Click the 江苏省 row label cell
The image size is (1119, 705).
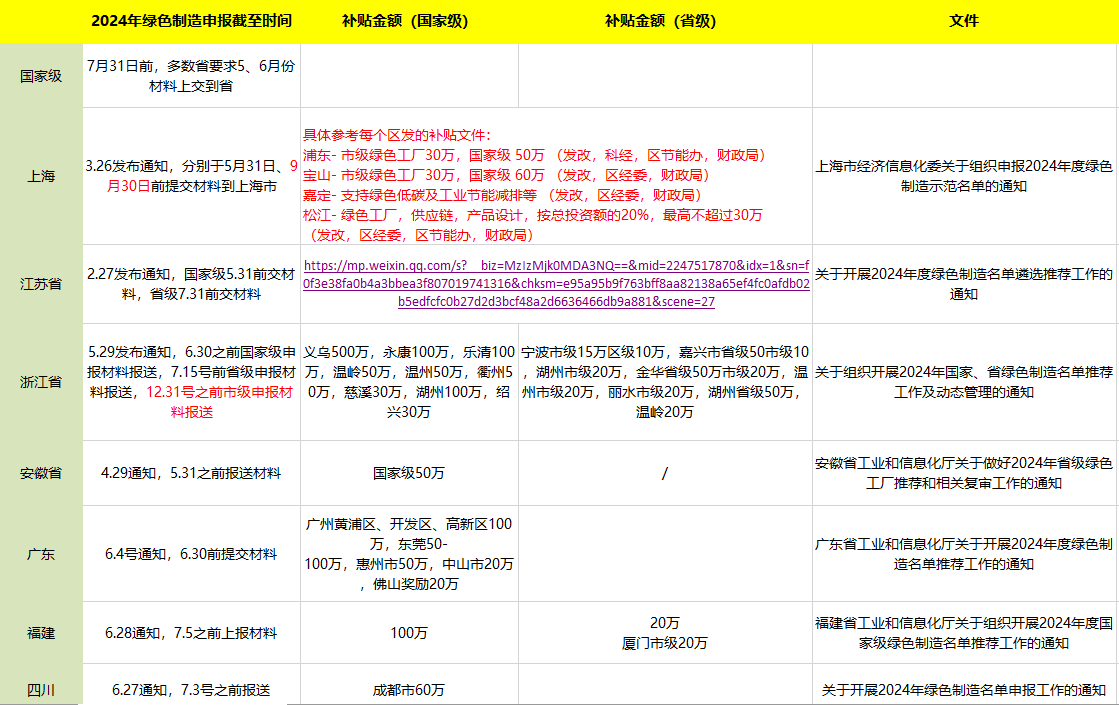coord(41,284)
